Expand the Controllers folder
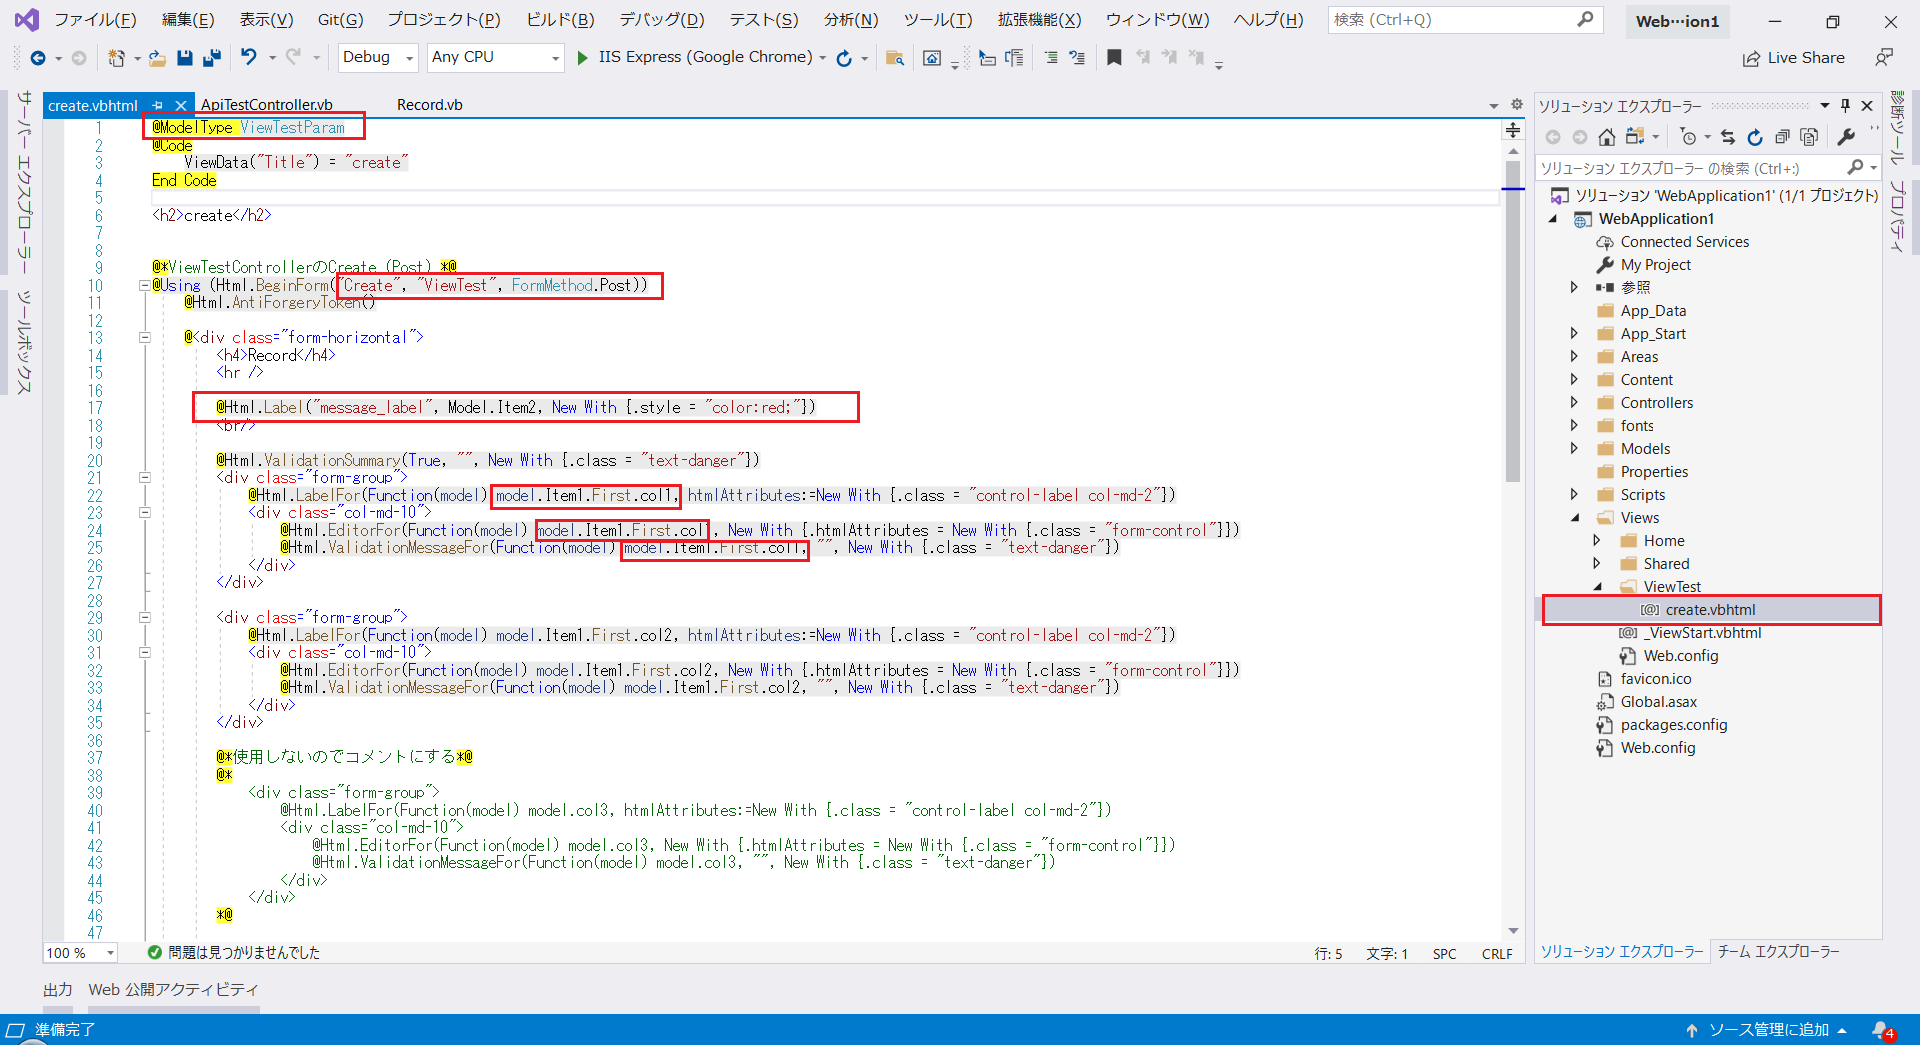 (1576, 402)
